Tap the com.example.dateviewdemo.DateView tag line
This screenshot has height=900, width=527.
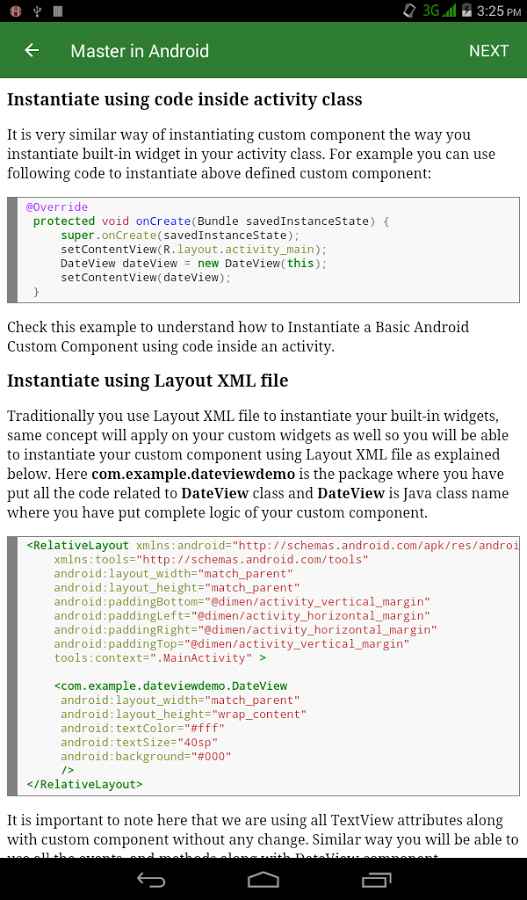171,686
